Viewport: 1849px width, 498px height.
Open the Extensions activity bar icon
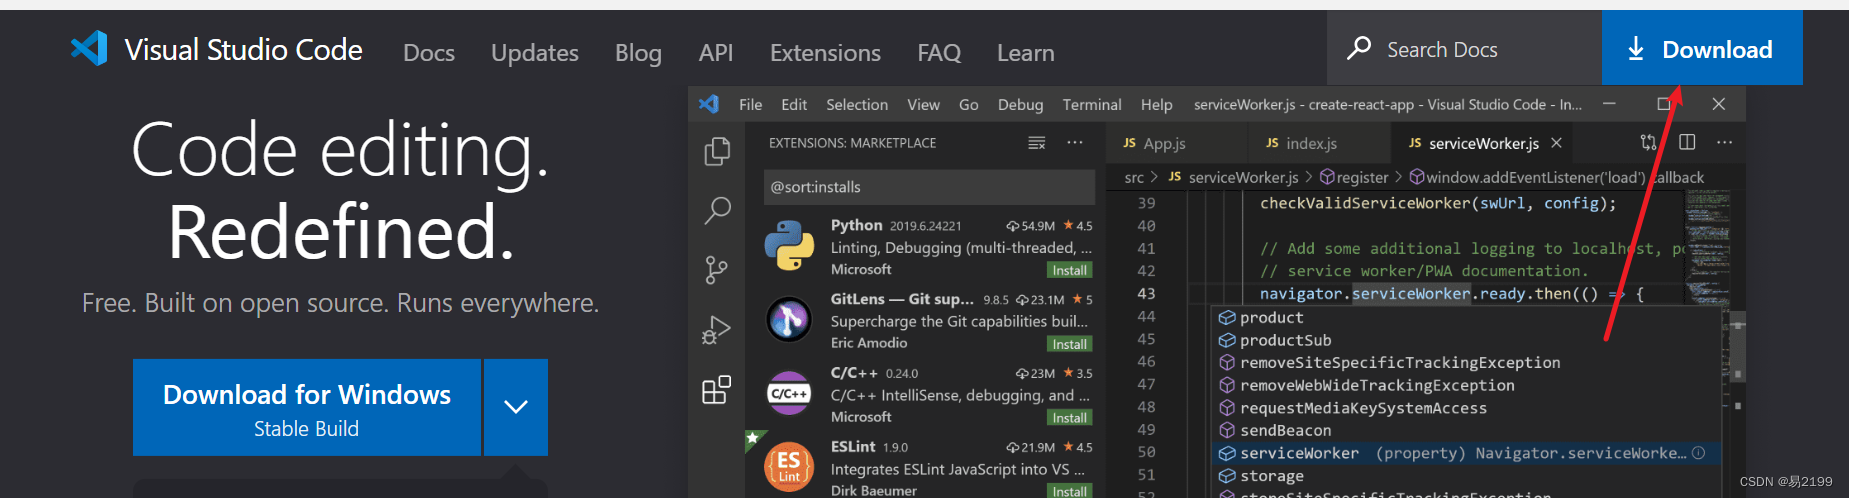717,389
